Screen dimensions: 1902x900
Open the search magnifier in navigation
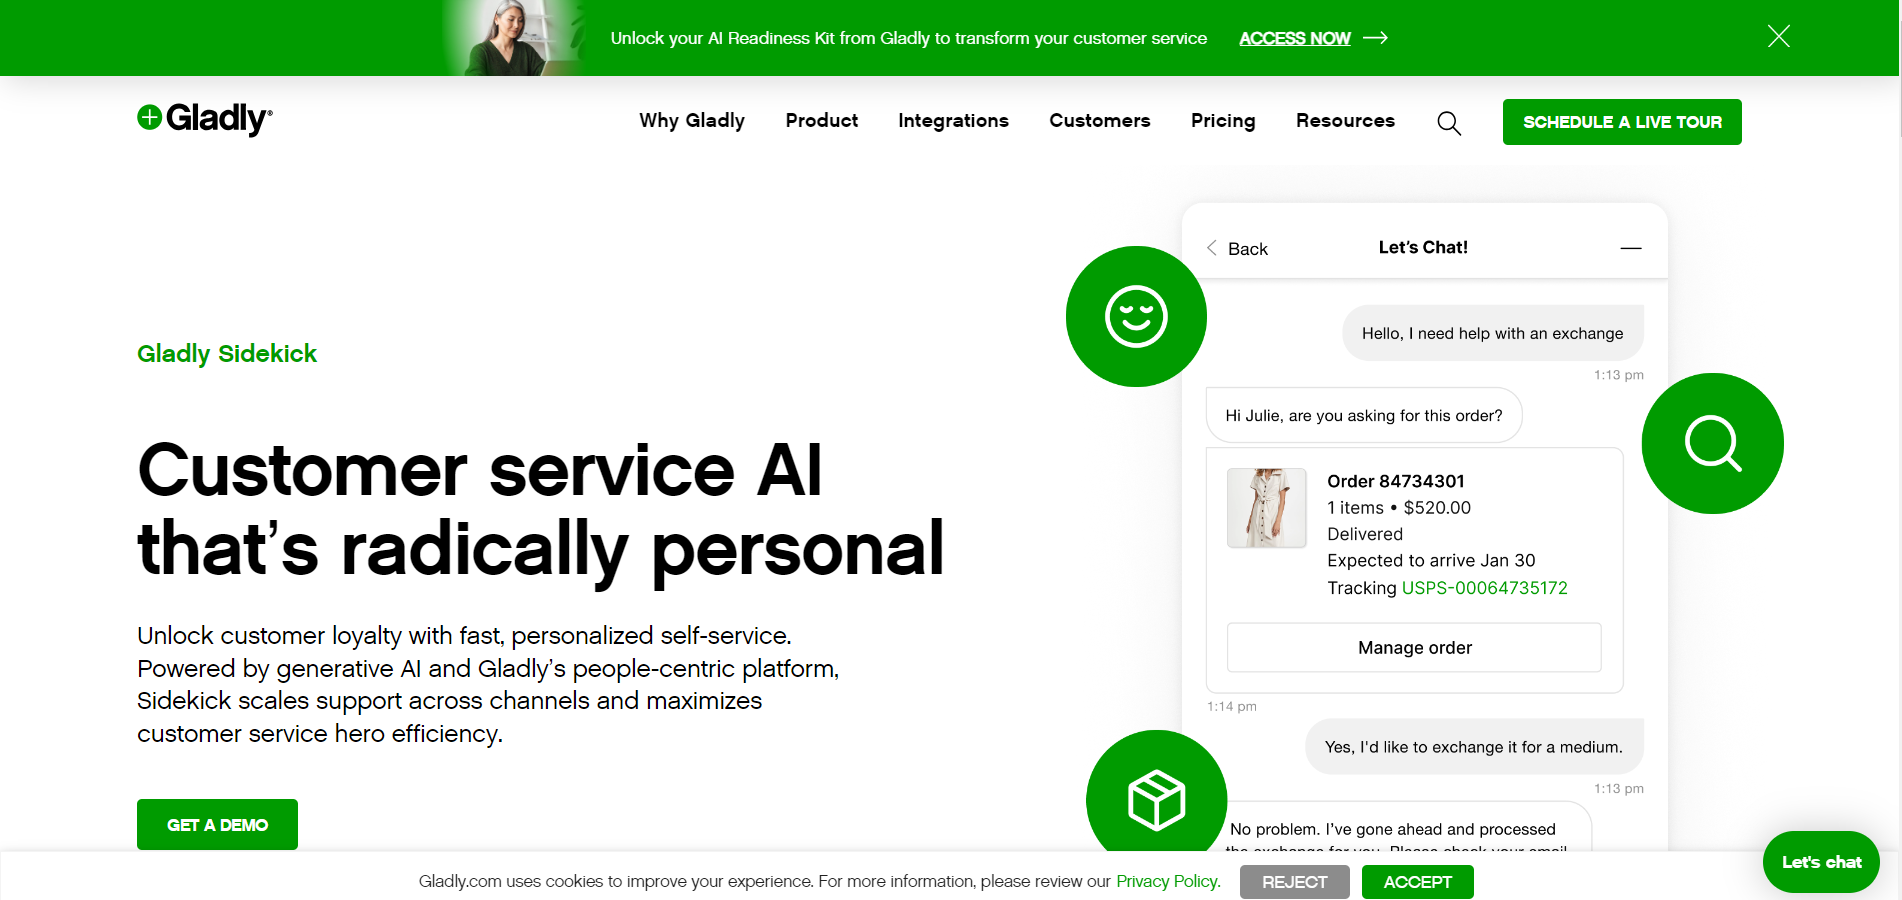pos(1449,123)
